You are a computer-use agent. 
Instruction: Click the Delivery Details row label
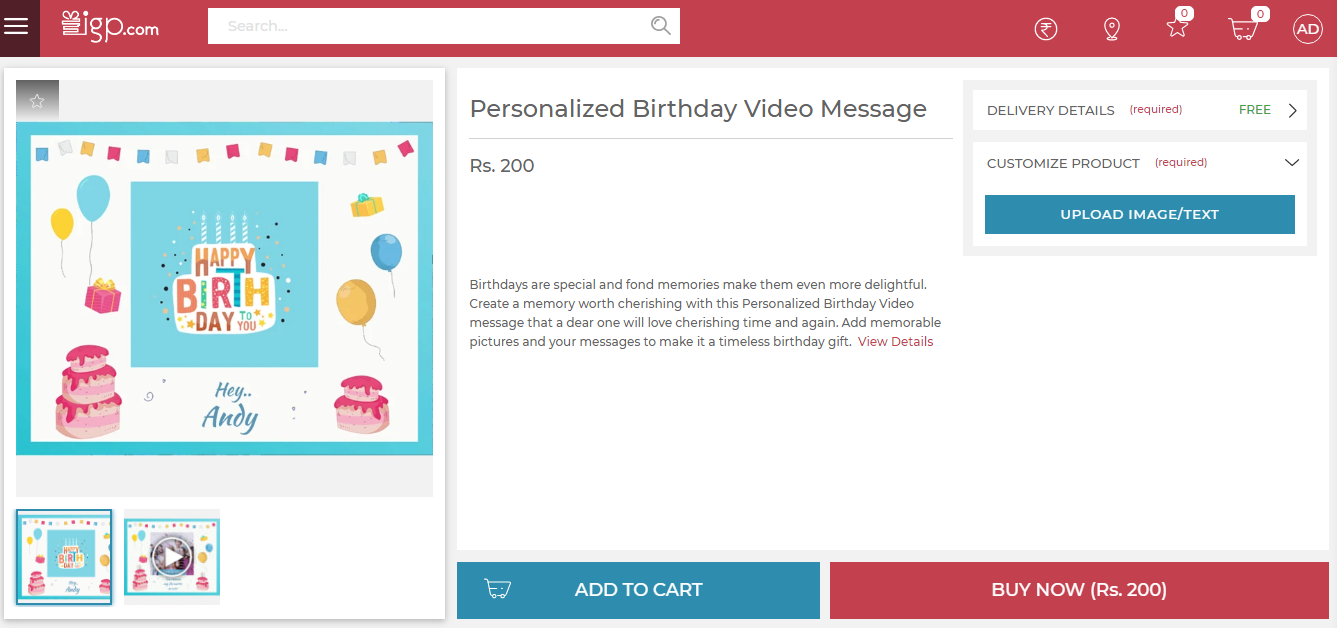(1050, 111)
